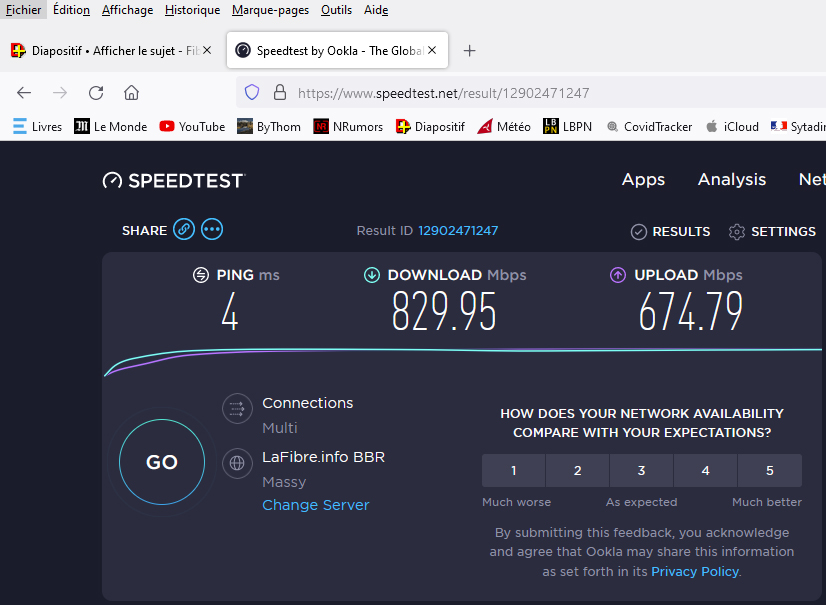
Task: Click the Speedtest logo
Action: click(x=173, y=180)
